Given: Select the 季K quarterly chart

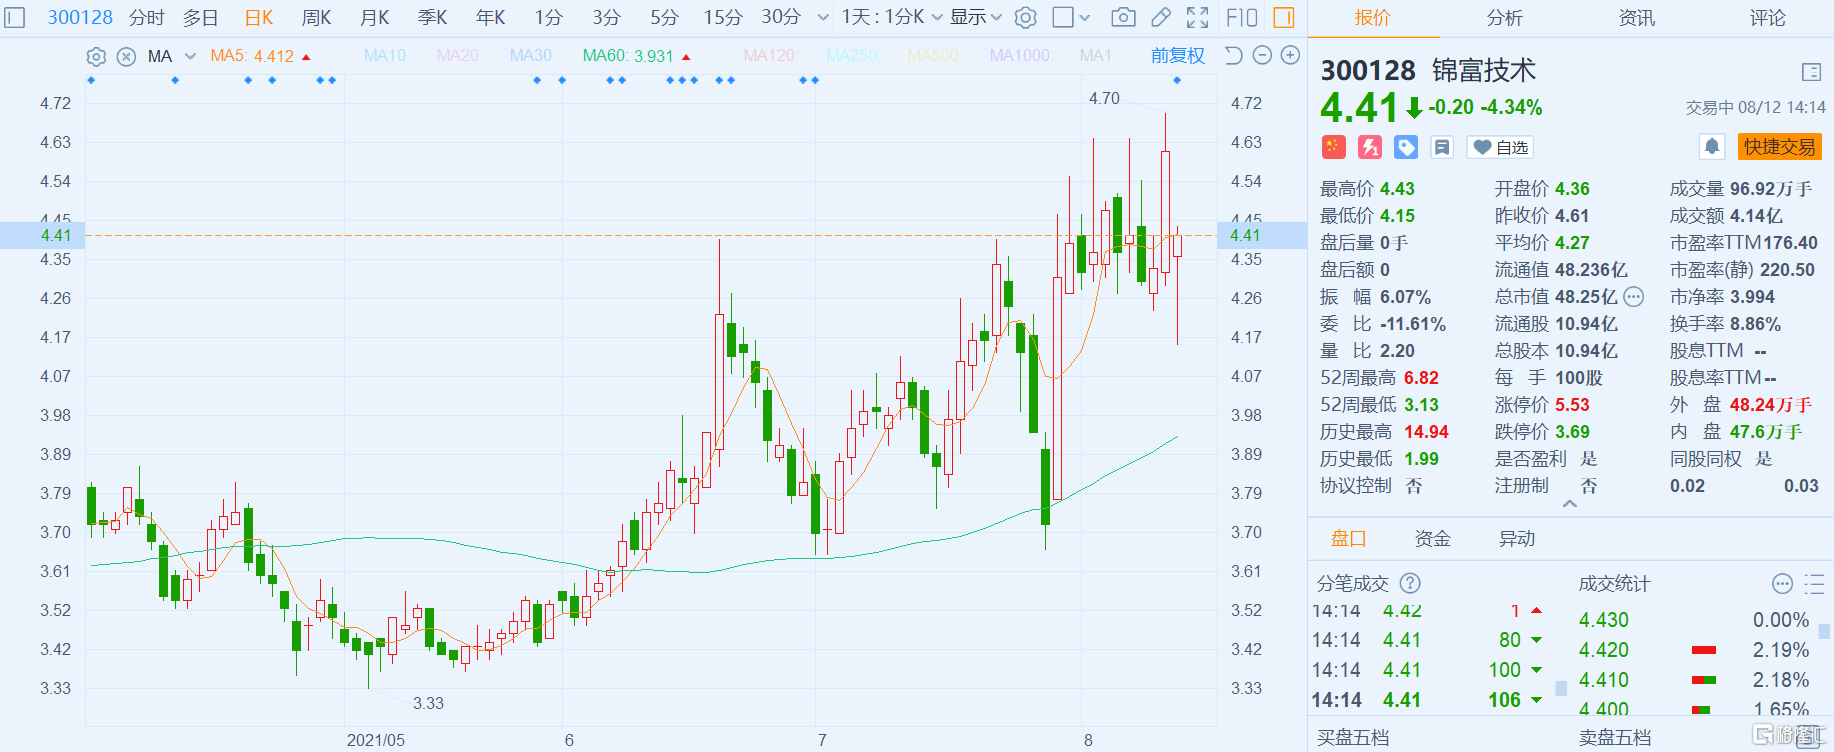Looking at the screenshot, I should point(432,17).
